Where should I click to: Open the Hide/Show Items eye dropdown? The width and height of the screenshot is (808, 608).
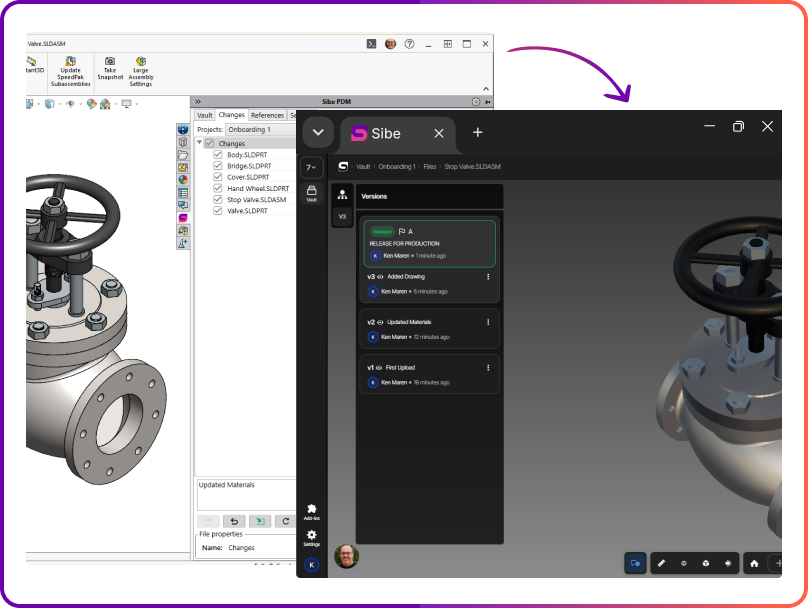[73, 104]
